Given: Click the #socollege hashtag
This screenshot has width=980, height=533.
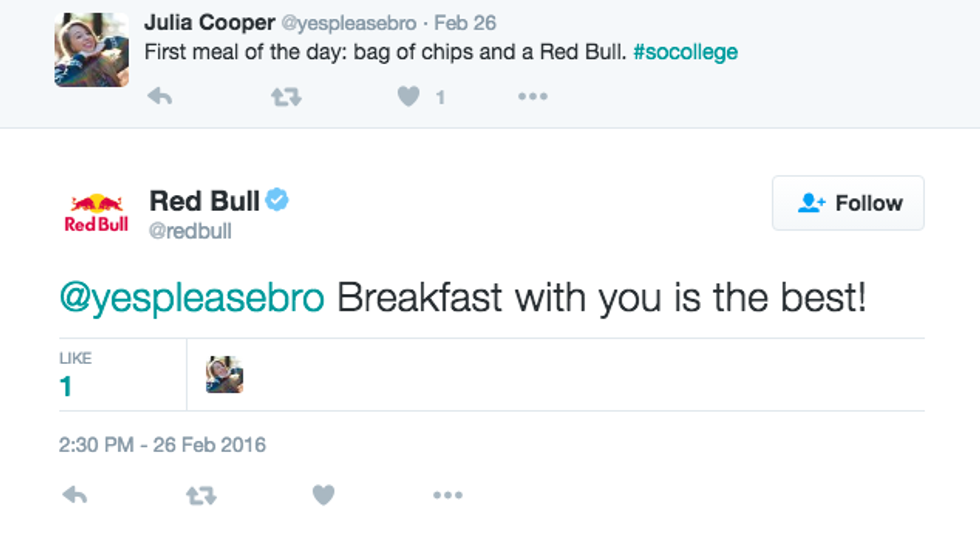Looking at the screenshot, I should point(685,52).
